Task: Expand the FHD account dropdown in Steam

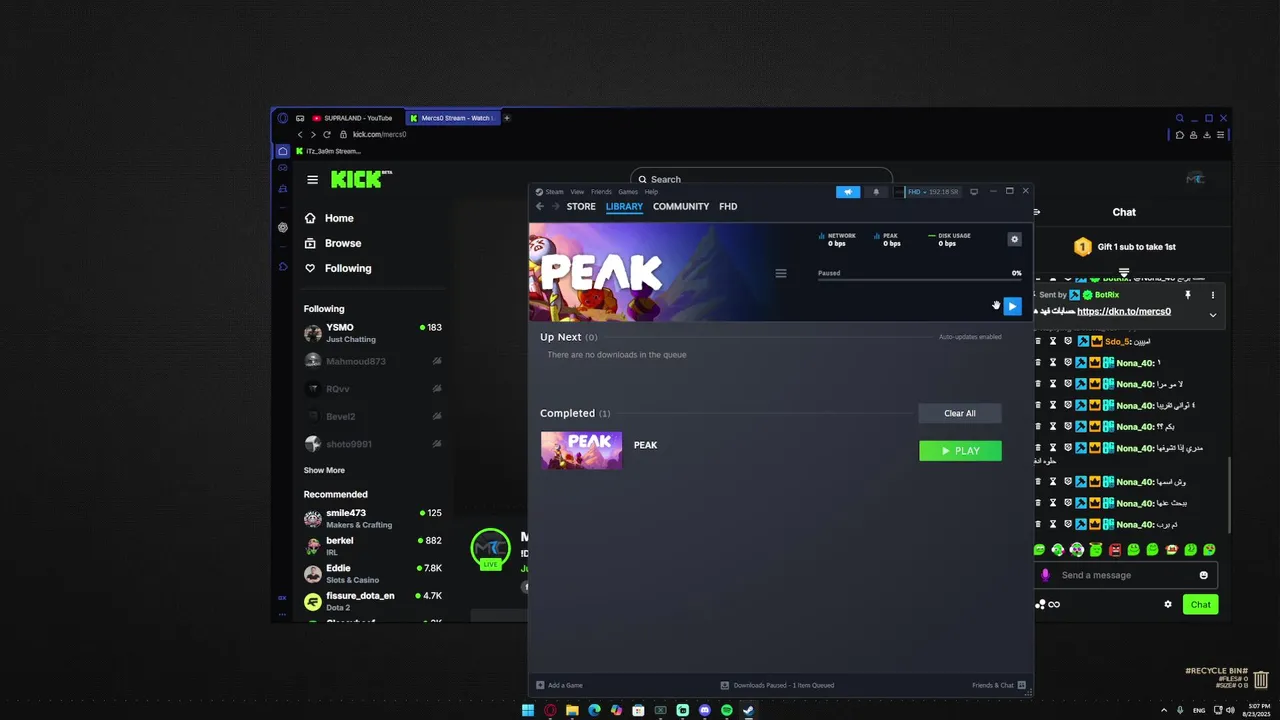Action: coord(927,192)
